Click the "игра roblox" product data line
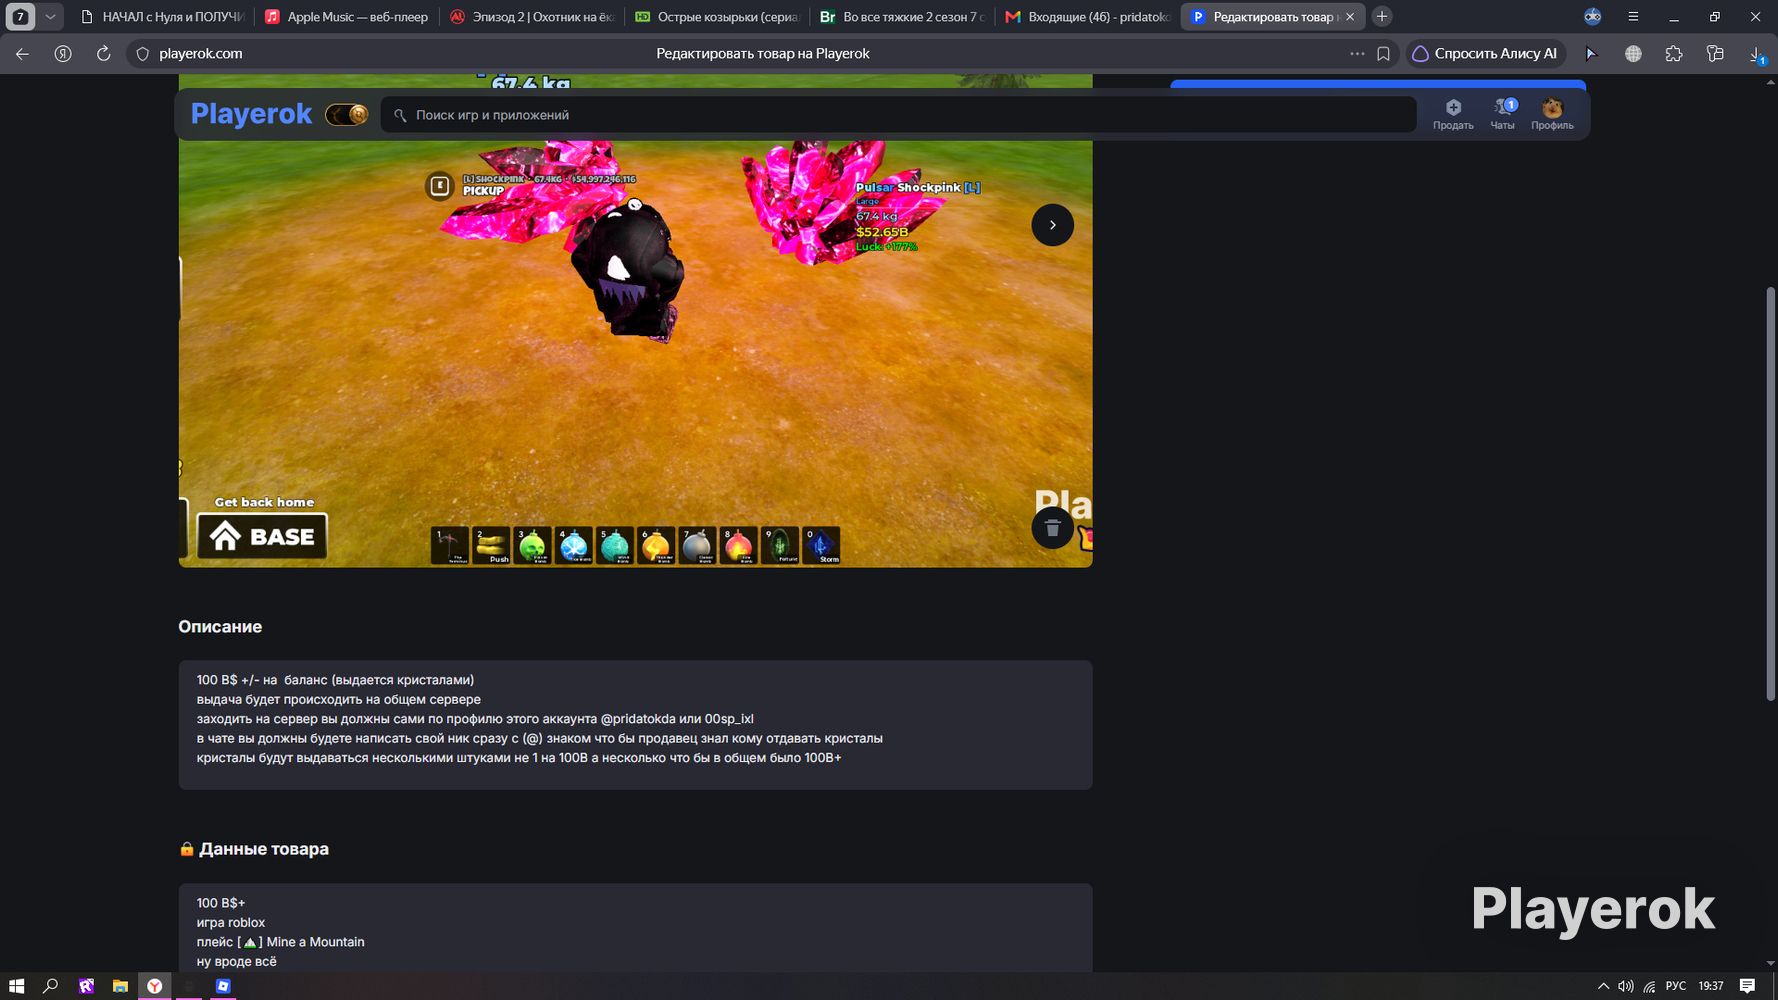The image size is (1778, 1000). pyautogui.click(x=231, y=922)
